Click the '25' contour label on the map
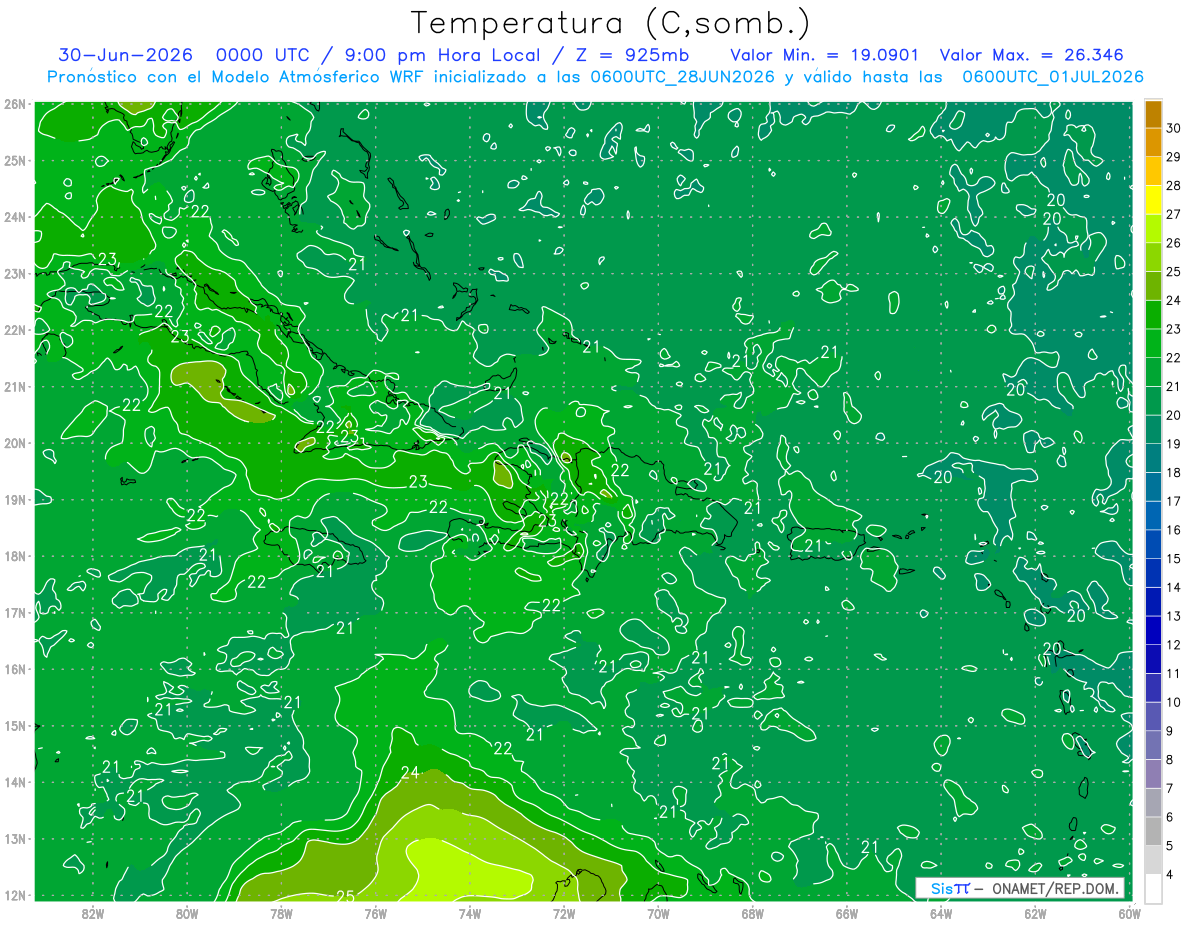Viewport: 1200px width, 927px height. point(346,895)
